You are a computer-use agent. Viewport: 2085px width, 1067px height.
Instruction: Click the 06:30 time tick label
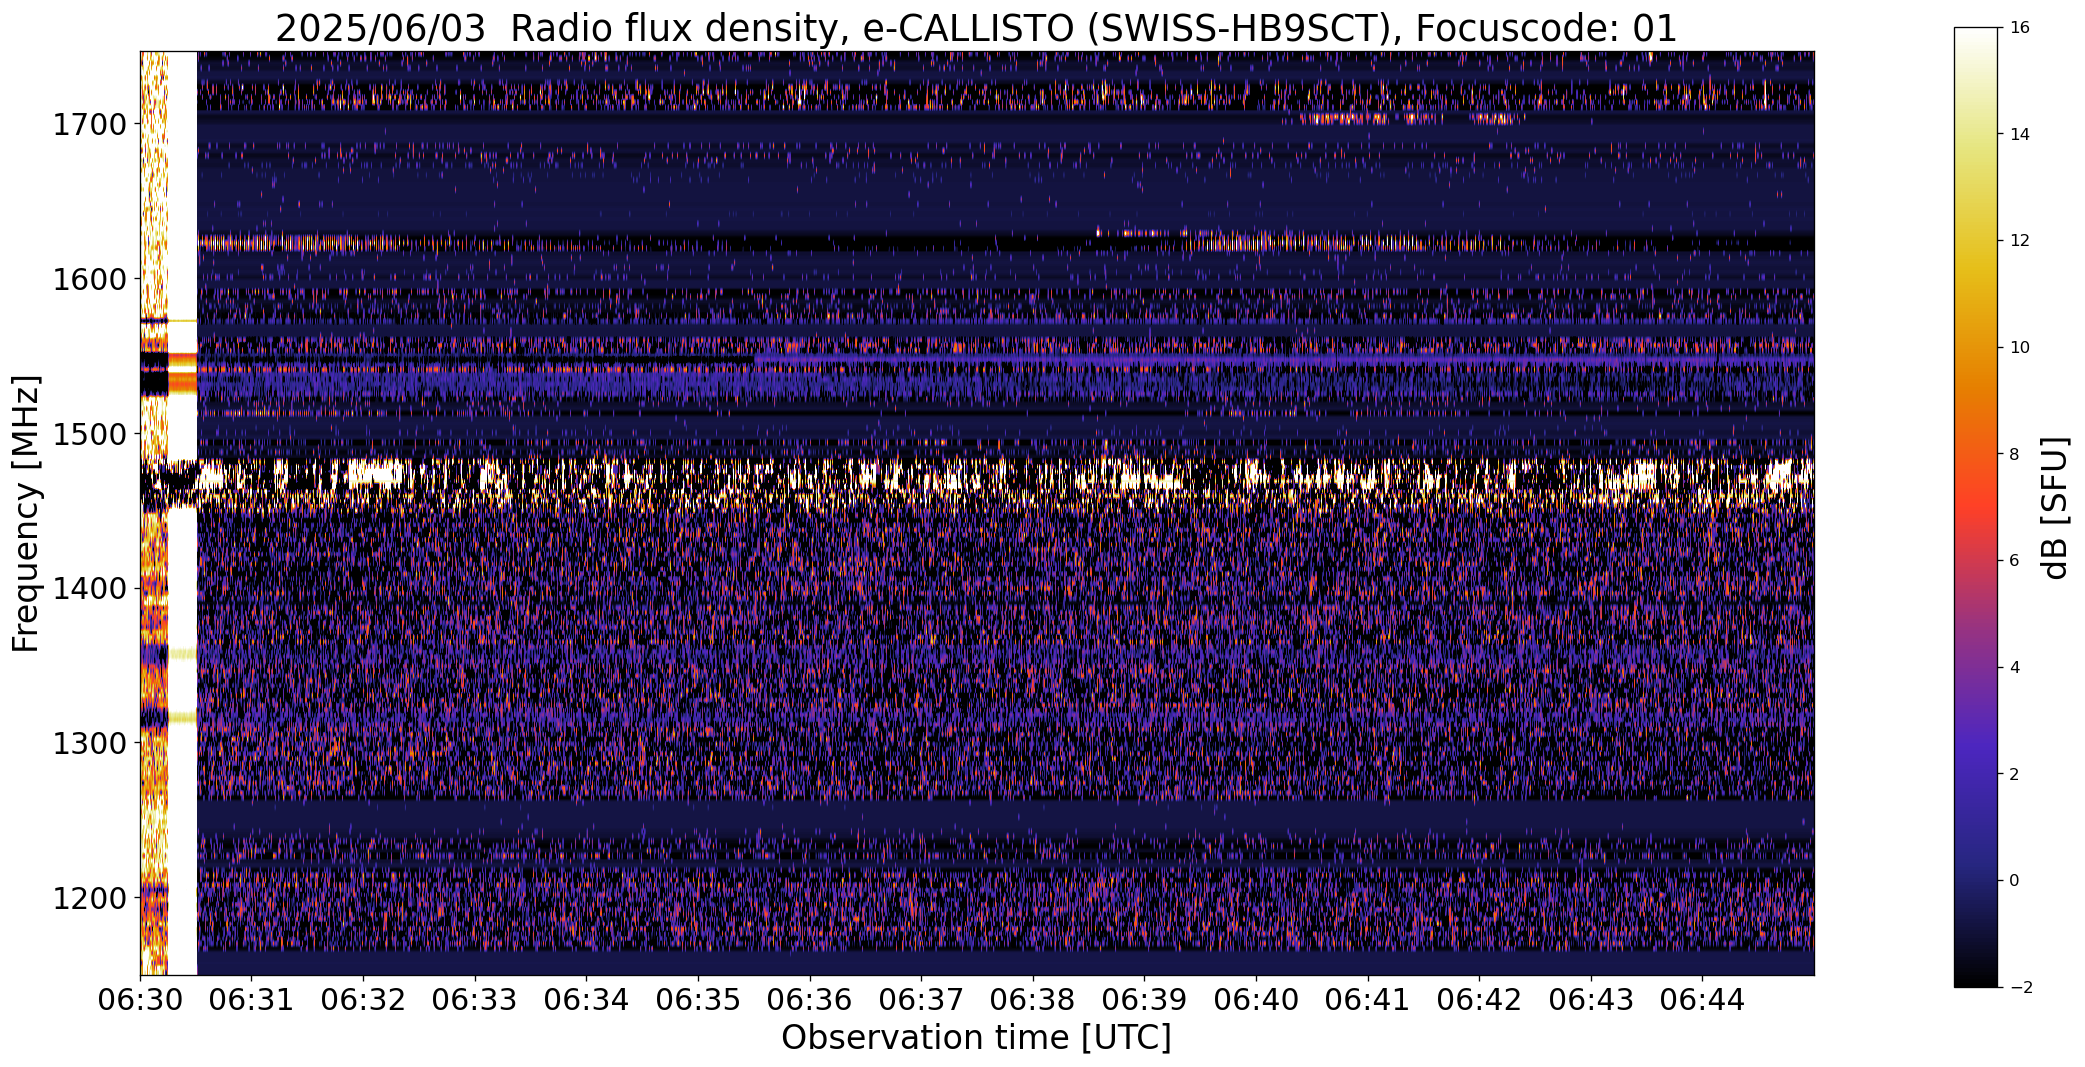(140, 1000)
